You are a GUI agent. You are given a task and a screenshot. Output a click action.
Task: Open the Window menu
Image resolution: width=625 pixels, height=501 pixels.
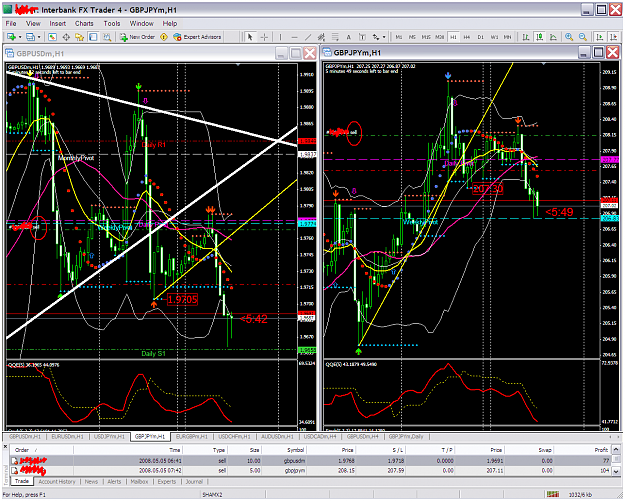coord(142,24)
